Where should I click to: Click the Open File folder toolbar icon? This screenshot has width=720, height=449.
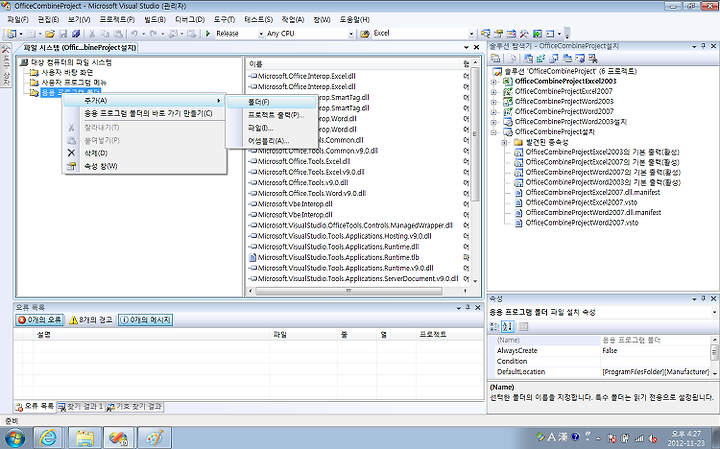(x=50, y=34)
